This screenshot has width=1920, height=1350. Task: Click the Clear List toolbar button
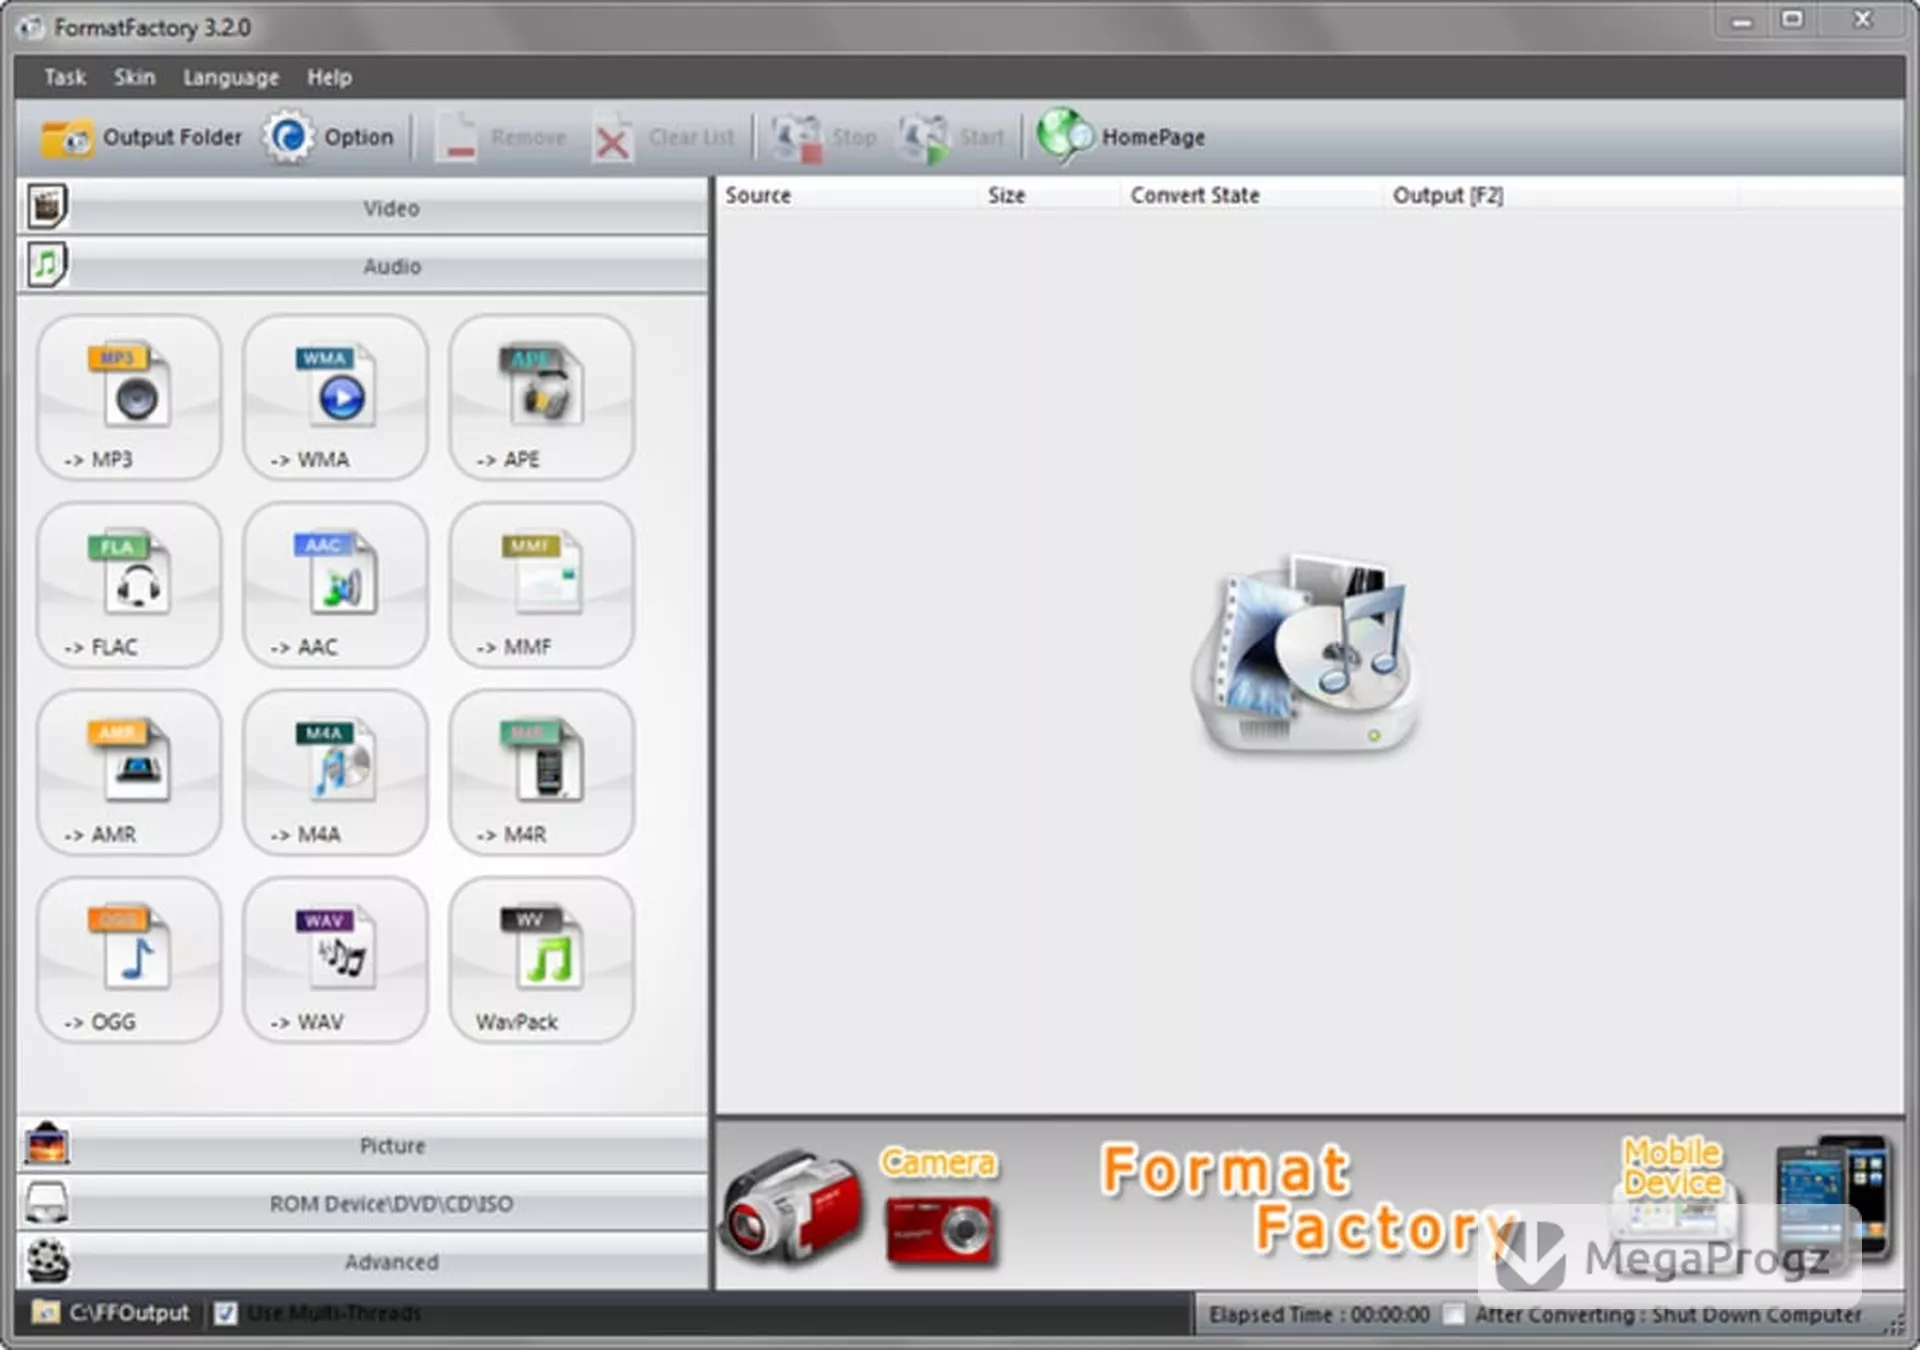click(x=664, y=137)
